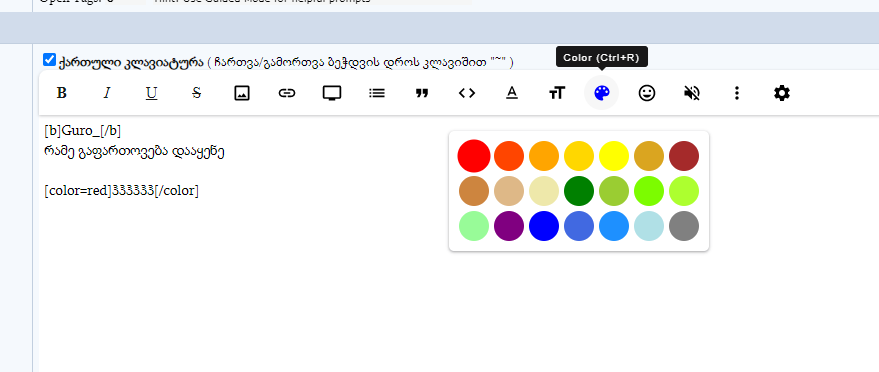
Task: Apply strikethrough formatting
Action: pyautogui.click(x=196, y=93)
